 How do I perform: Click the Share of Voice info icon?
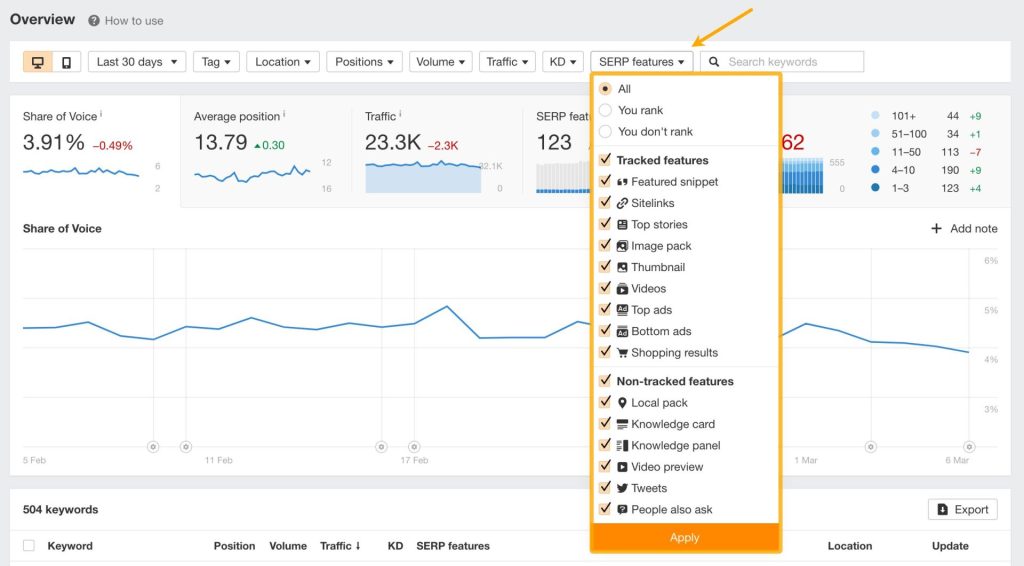point(101,114)
